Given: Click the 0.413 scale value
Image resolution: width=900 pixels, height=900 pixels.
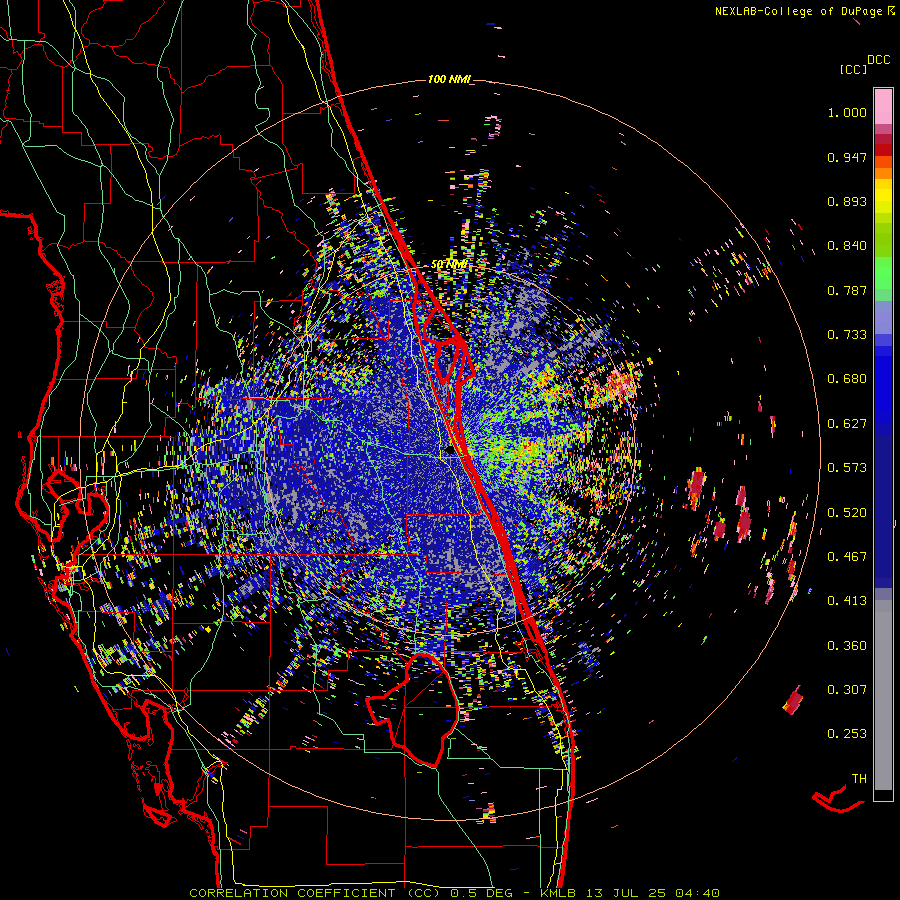Looking at the screenshot, I should tap(847, 601).
